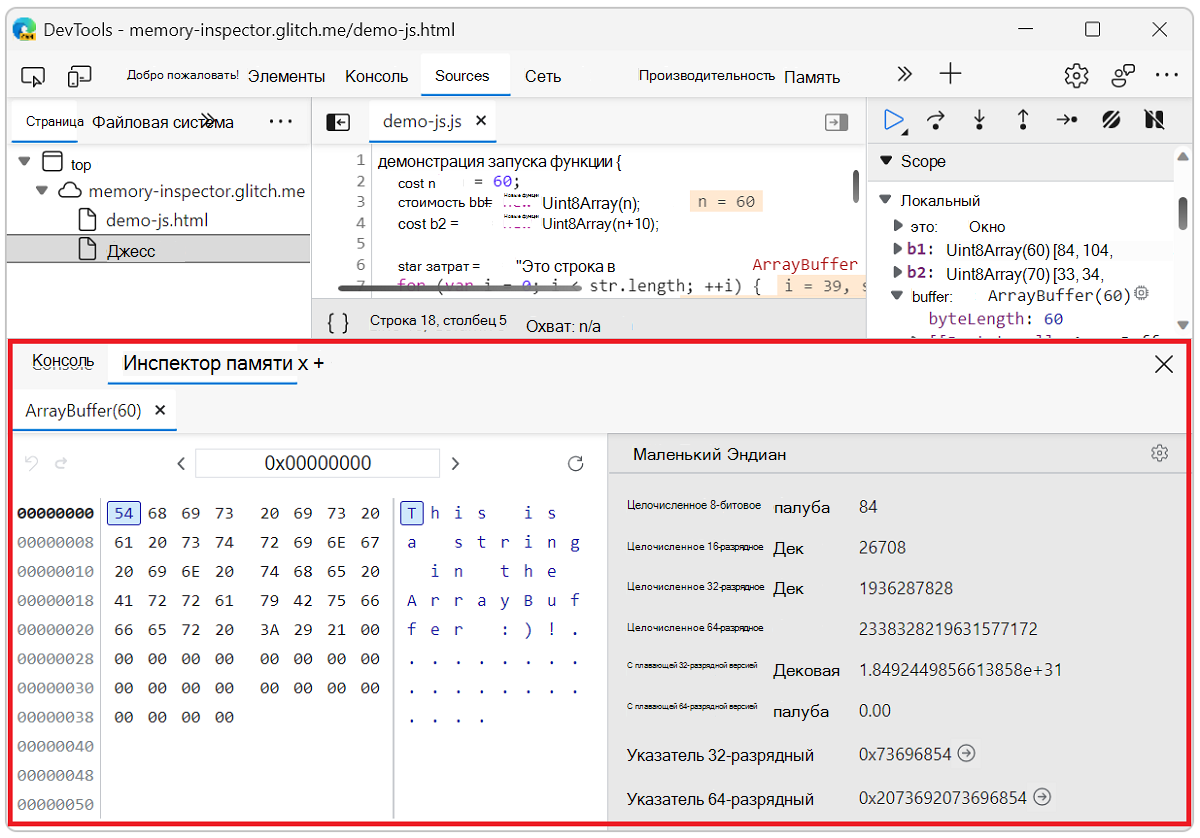
Task: Switch to the Консоль tab in the main toolbar
Action: (x=377, y=76)
